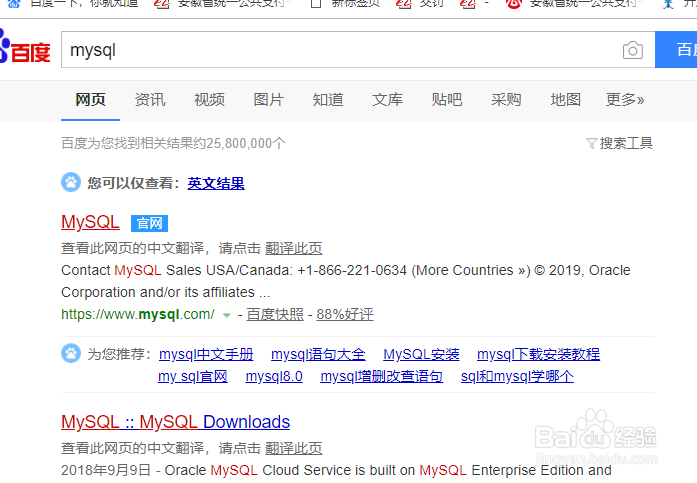
Task: Click the blue Baidu search button
Action: [x=676, y=50]
